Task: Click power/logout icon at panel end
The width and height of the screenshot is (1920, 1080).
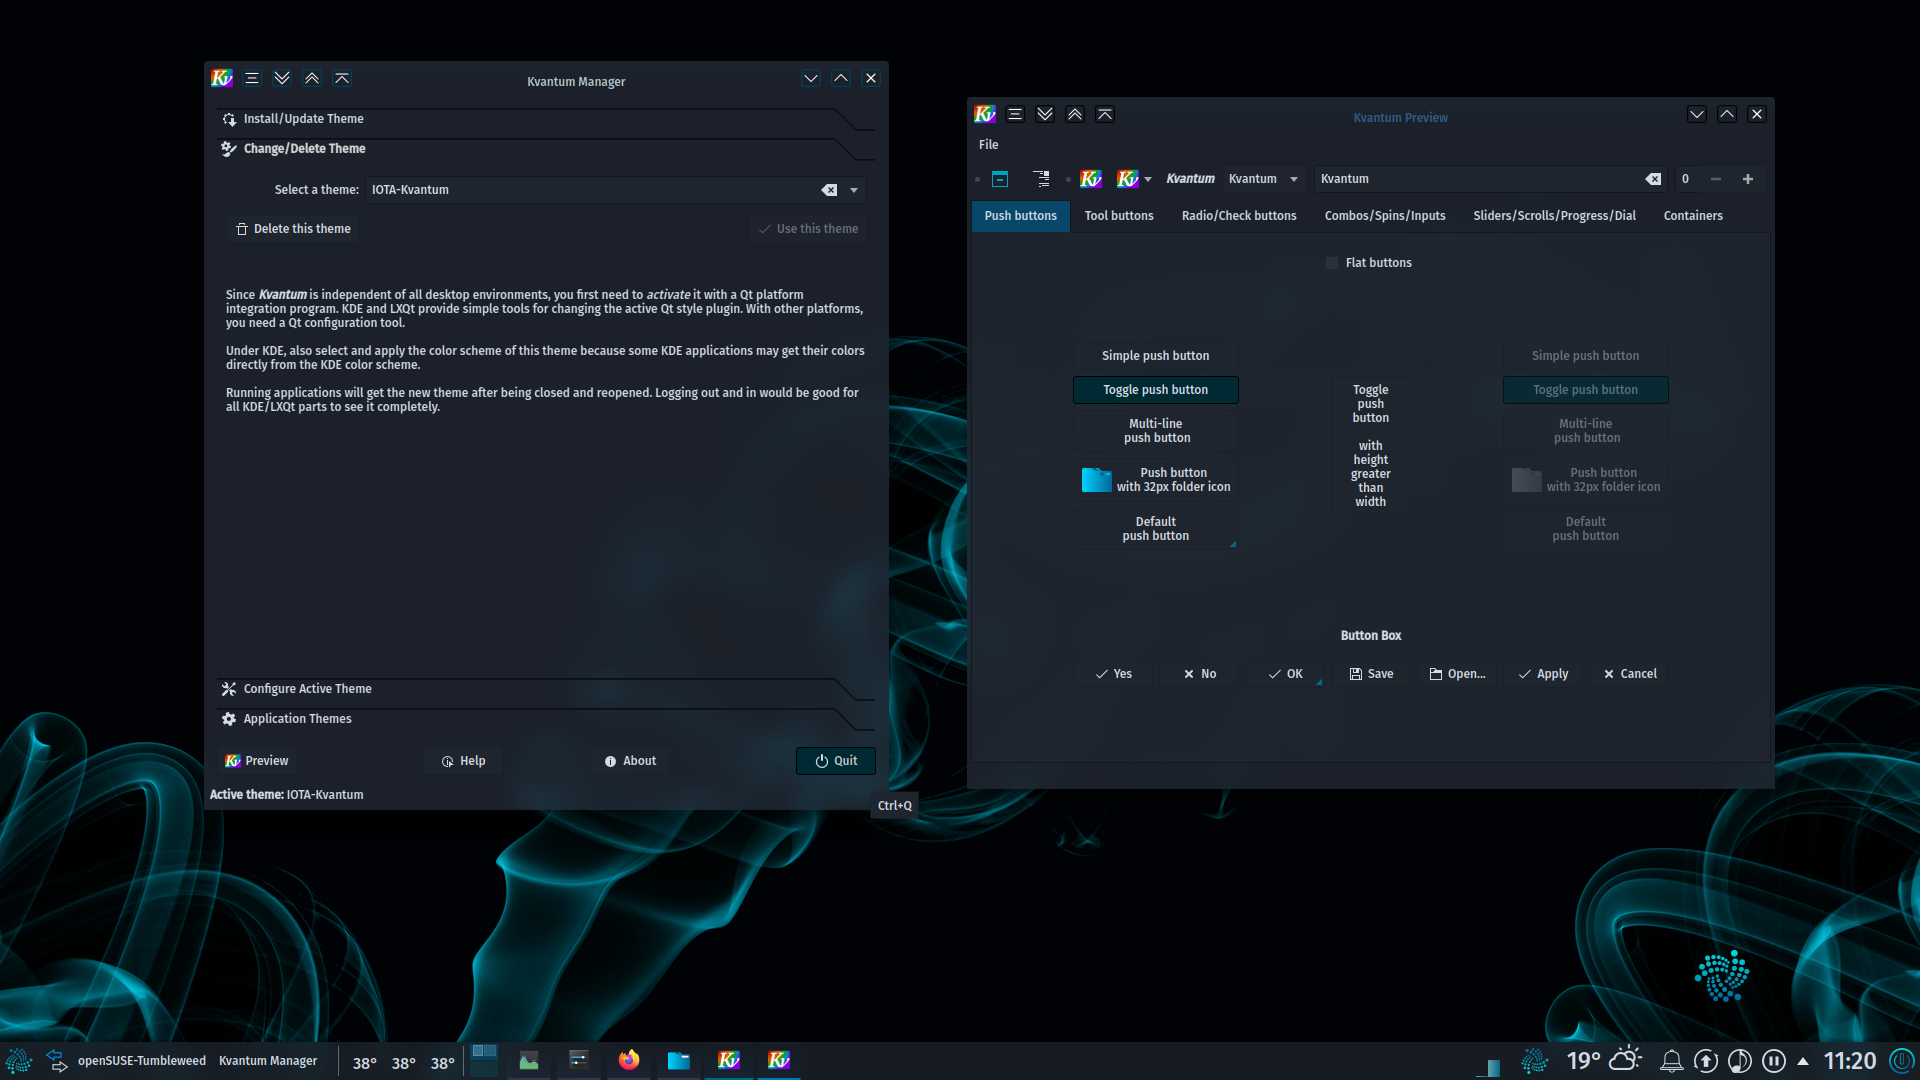Action: (x=1901, y=1060)
